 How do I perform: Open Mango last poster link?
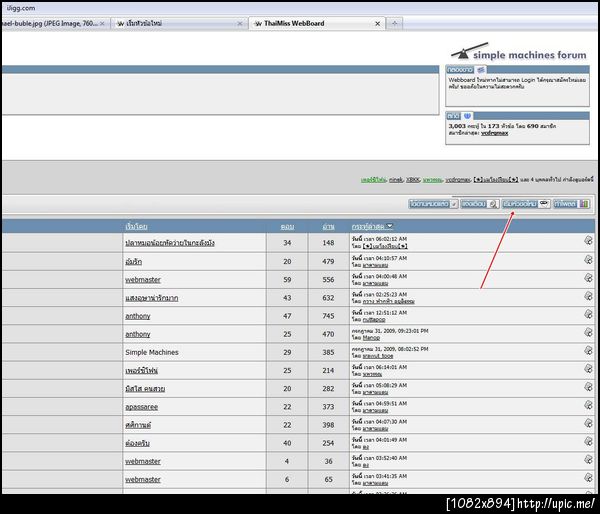point(371,338)
